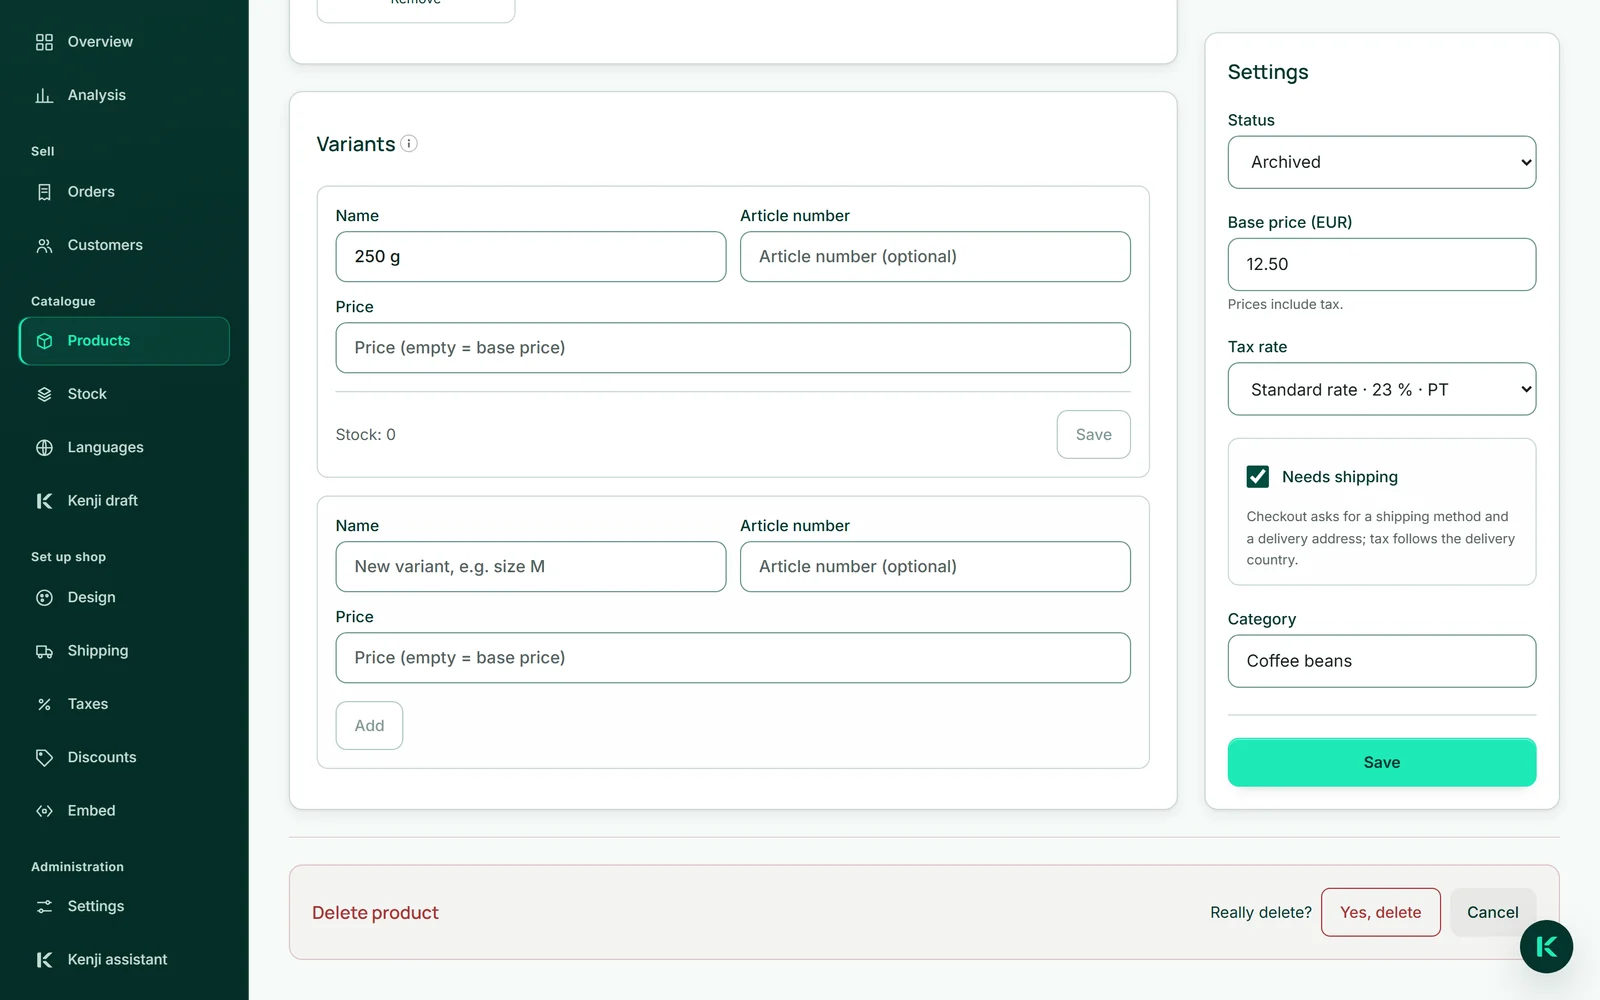The height and width of the screenshot is (1000, 1600).
Task: Save the 250 g variant
Action: tap(1093, 434)
